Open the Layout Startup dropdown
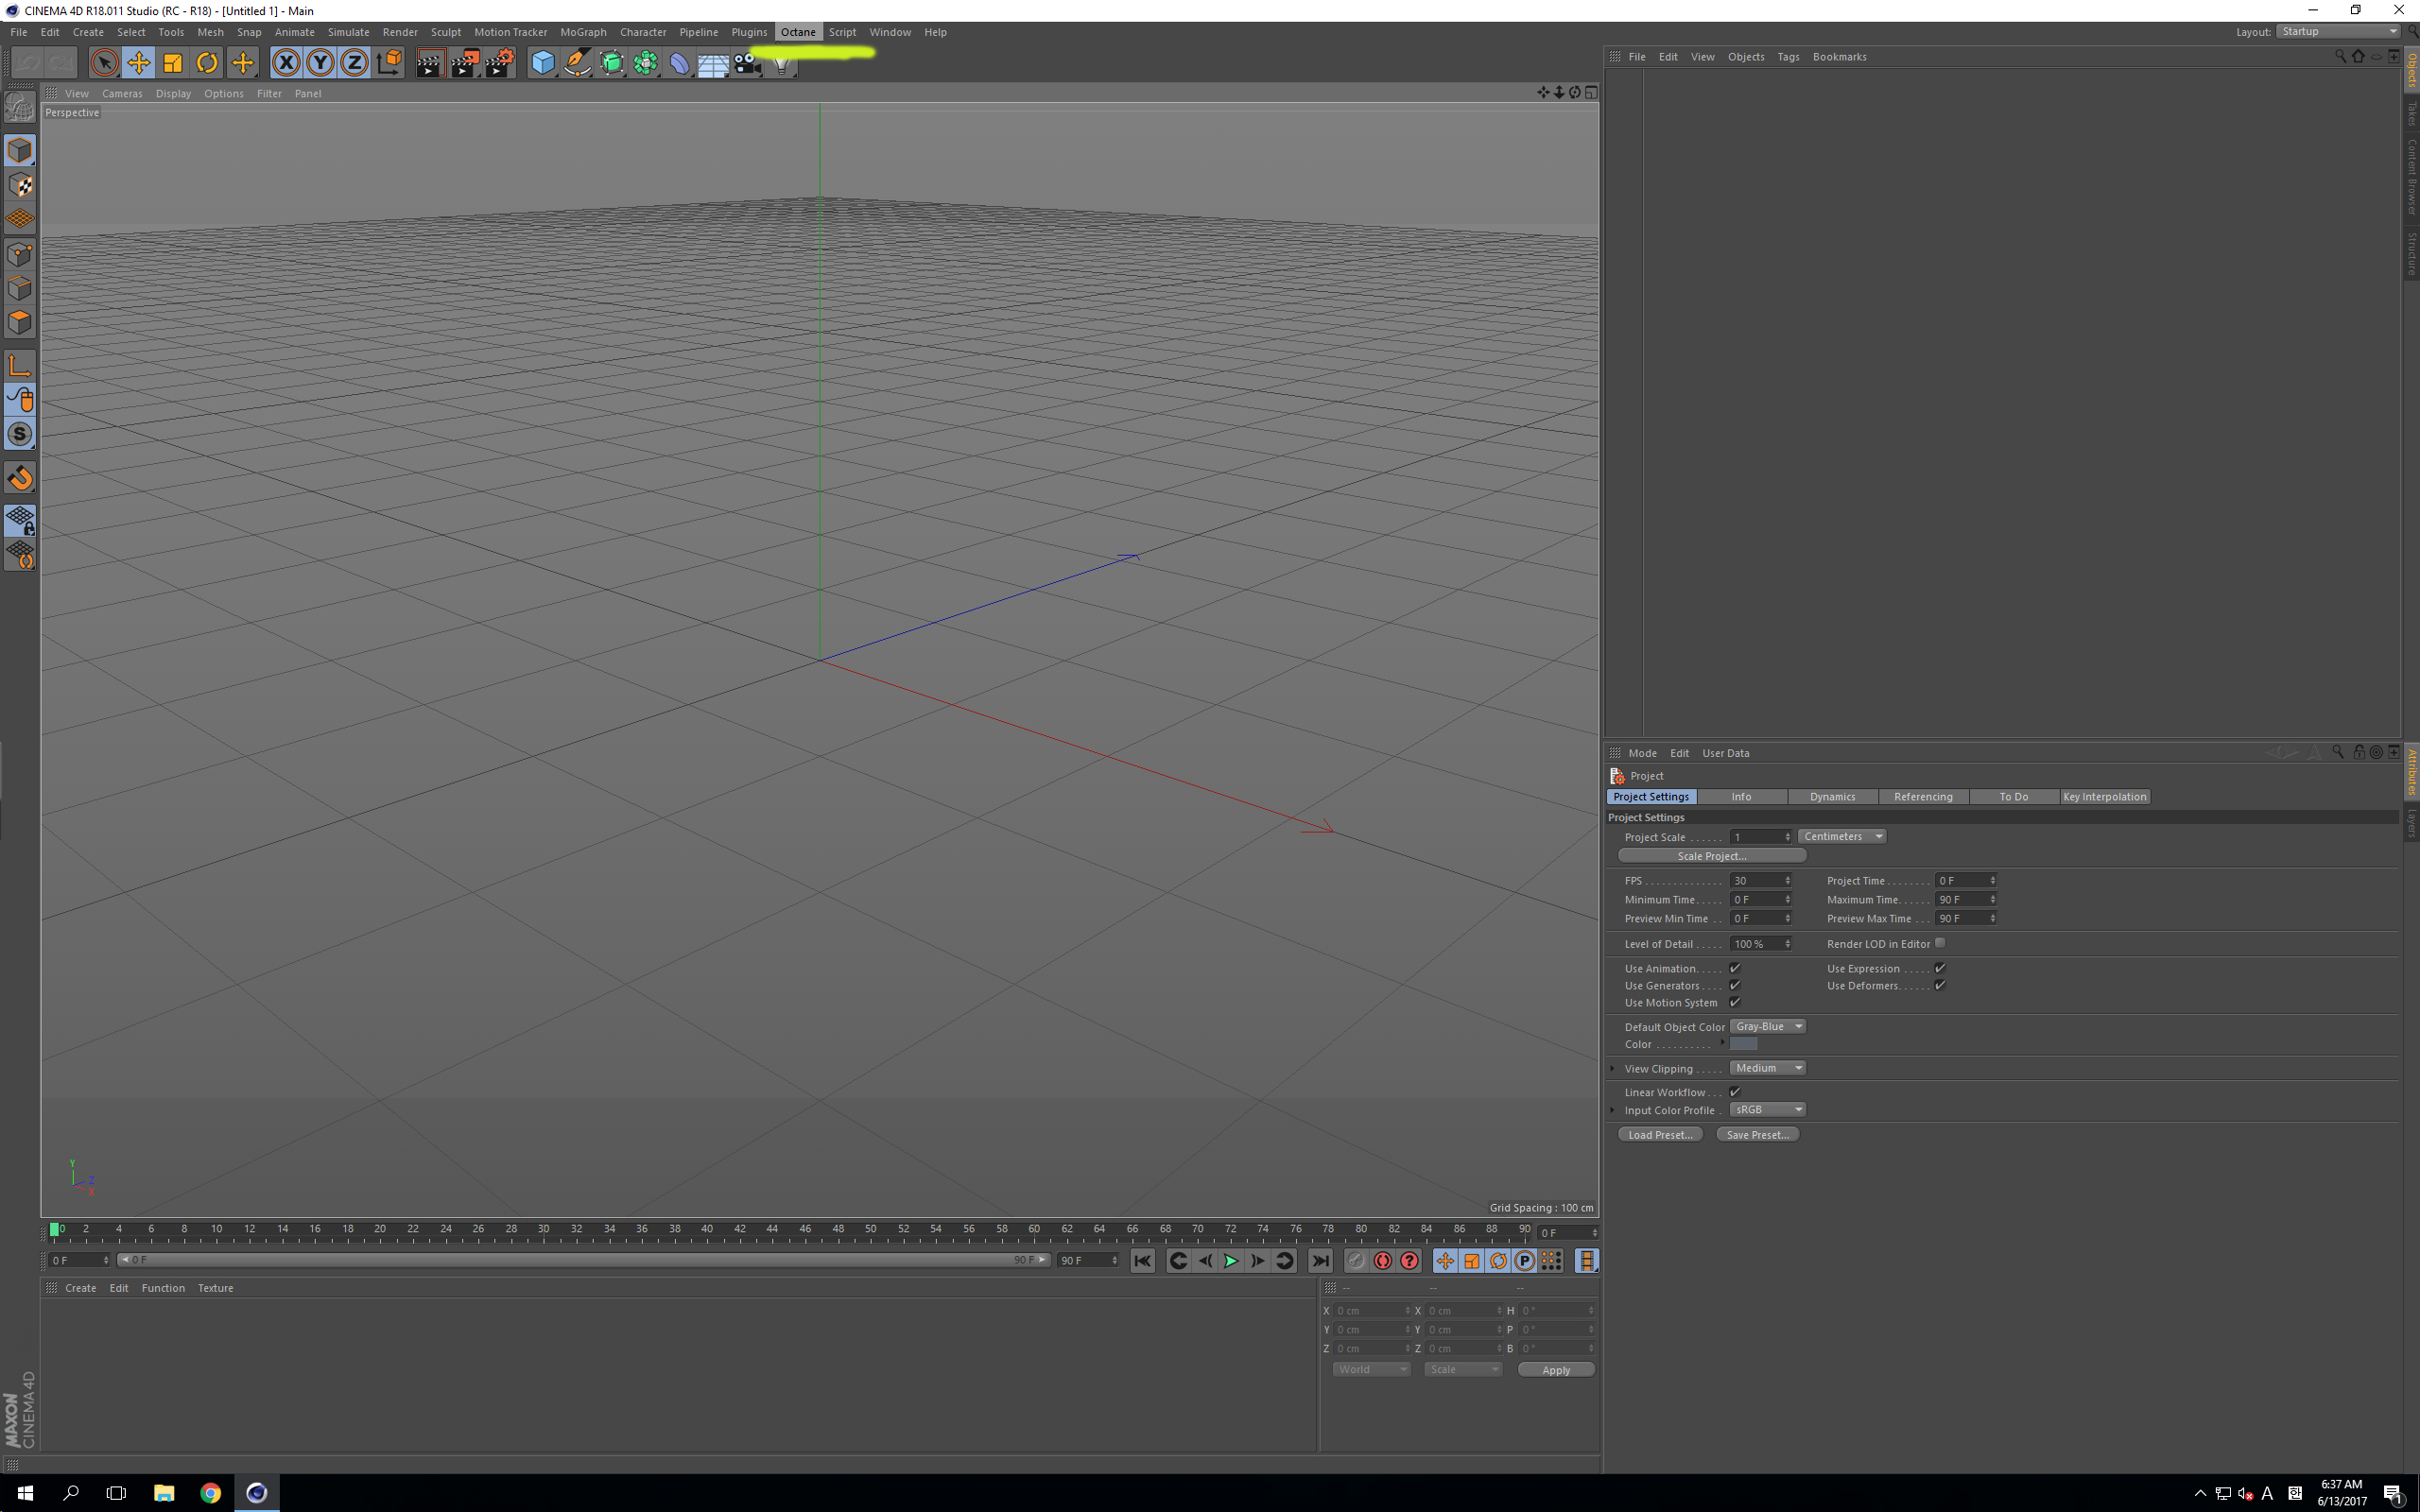 (2338, 31)
